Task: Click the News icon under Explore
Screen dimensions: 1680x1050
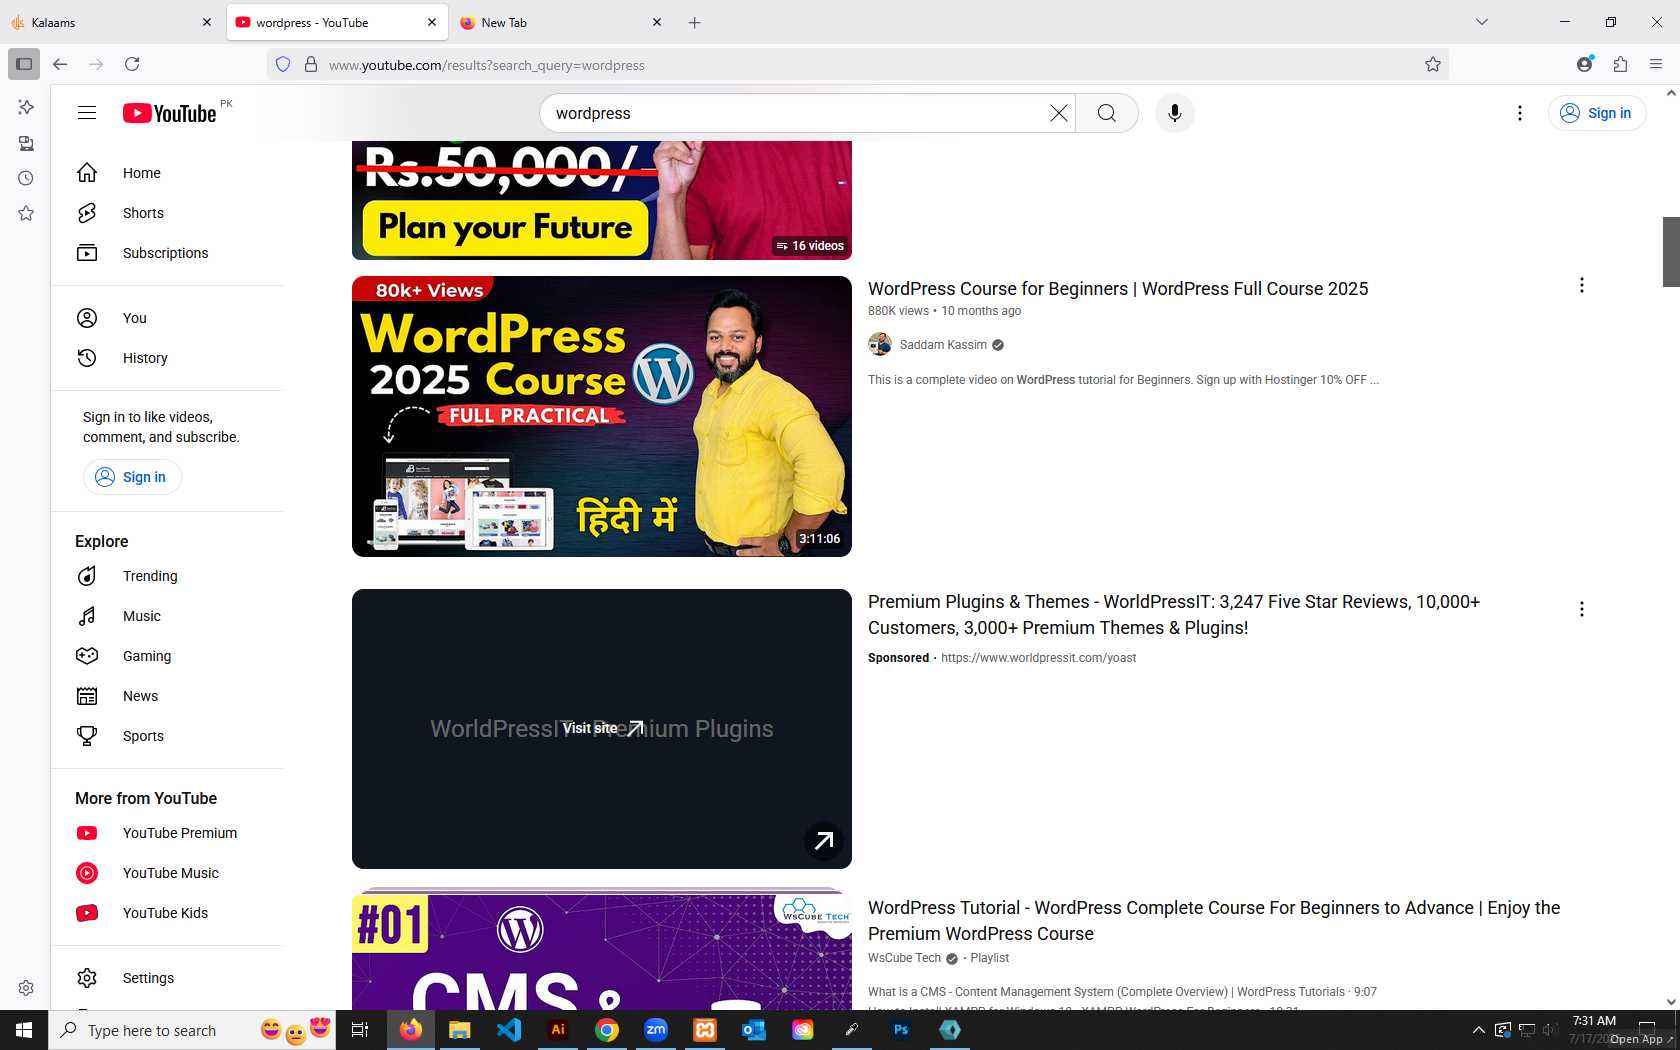Action: coord(87,696)
